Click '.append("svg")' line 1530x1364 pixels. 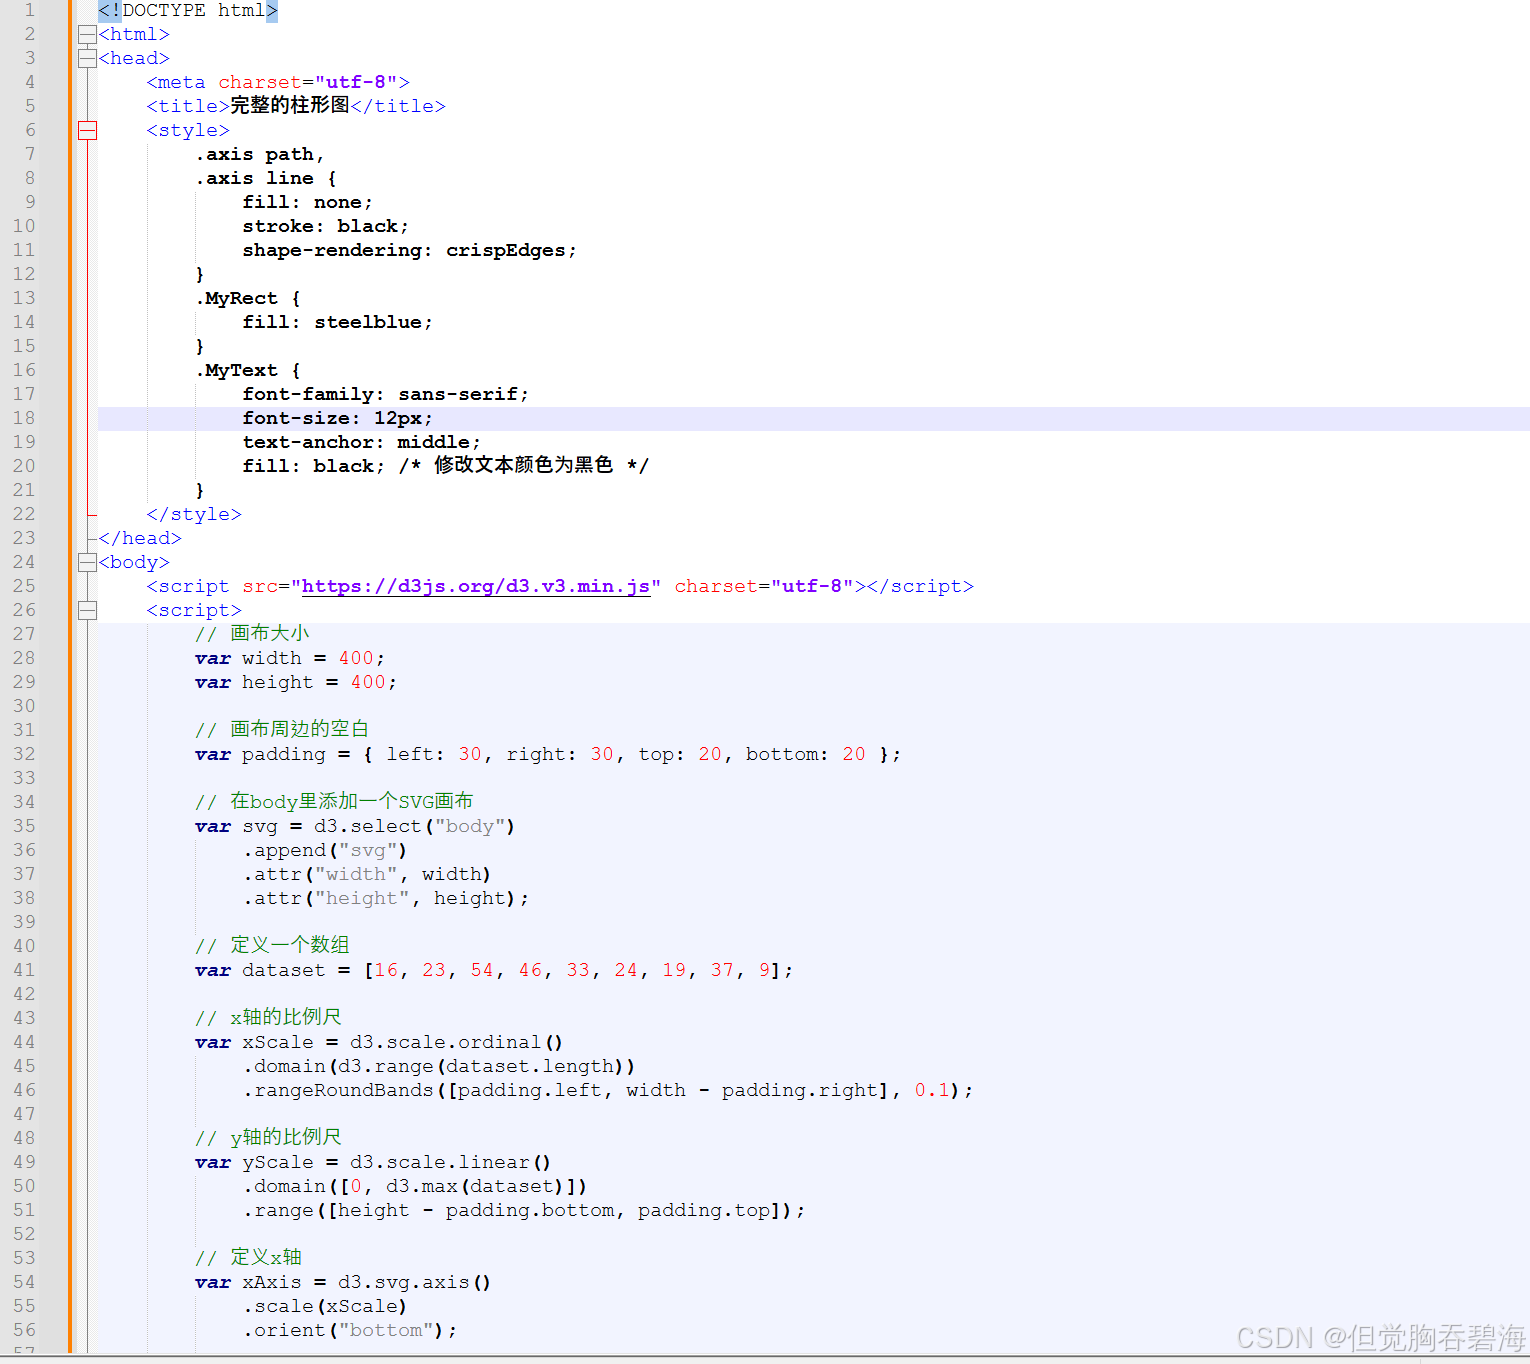(325, 850)
